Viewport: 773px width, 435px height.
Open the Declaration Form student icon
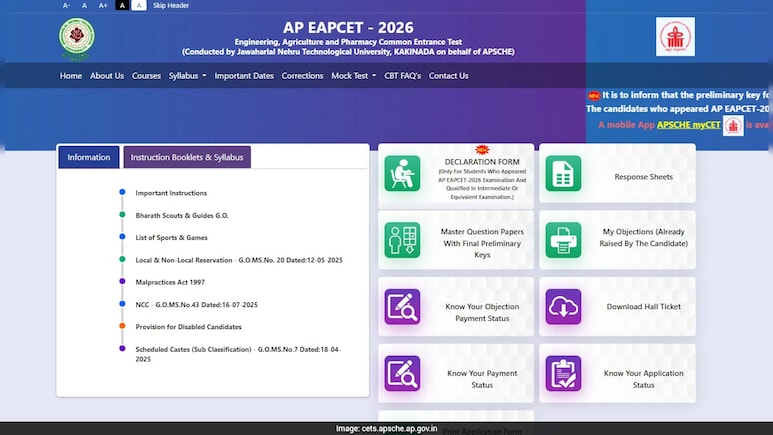pyautogui.click(x=402, y=173)
